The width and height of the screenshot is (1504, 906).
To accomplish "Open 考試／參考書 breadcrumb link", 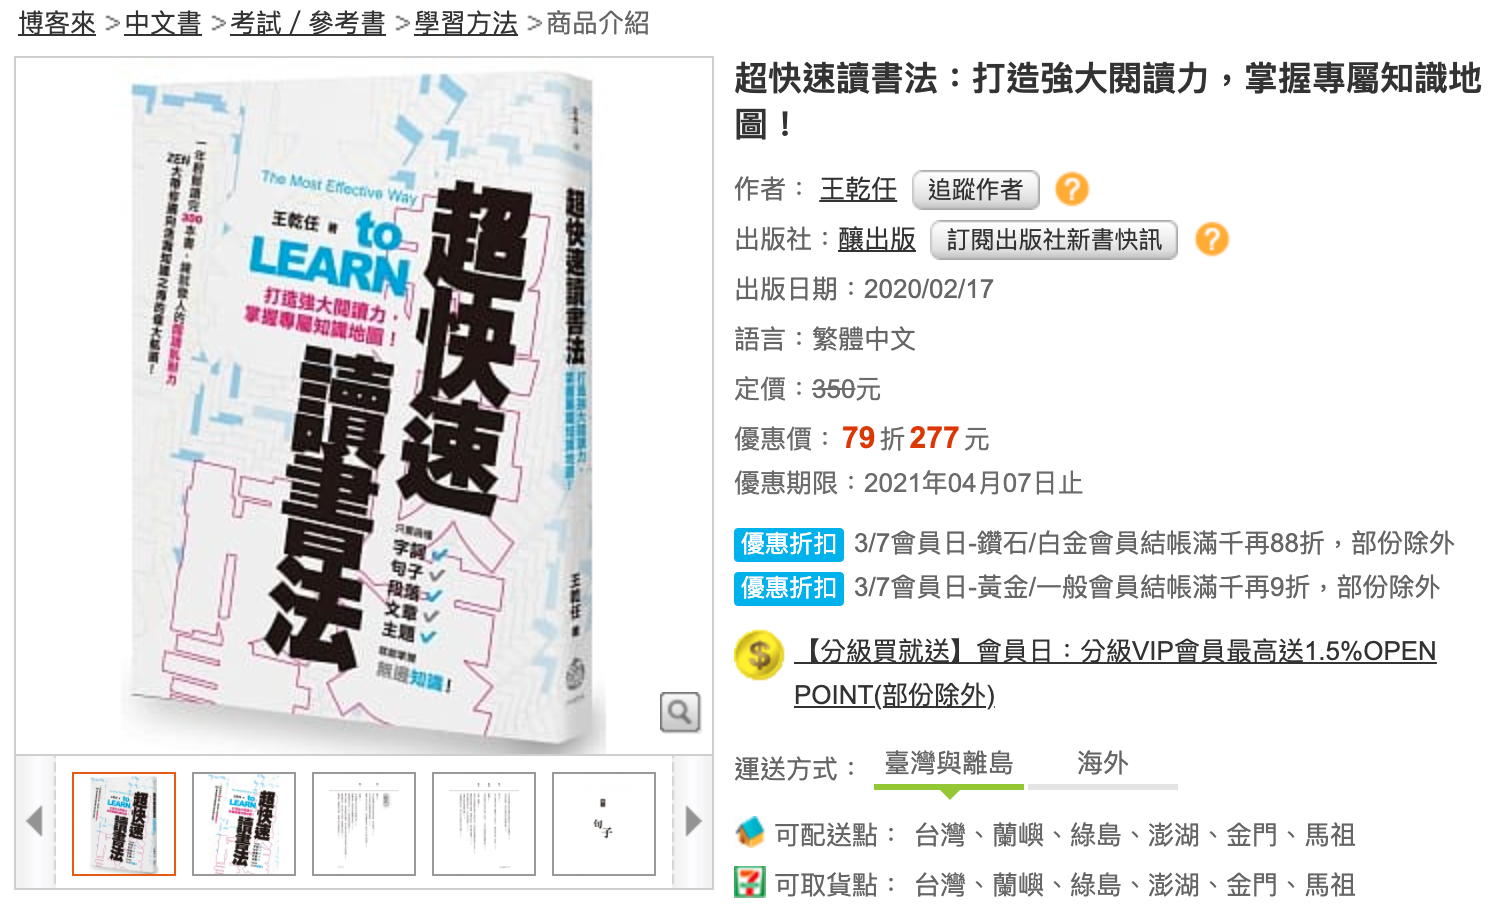I will (x=308, y=23).
